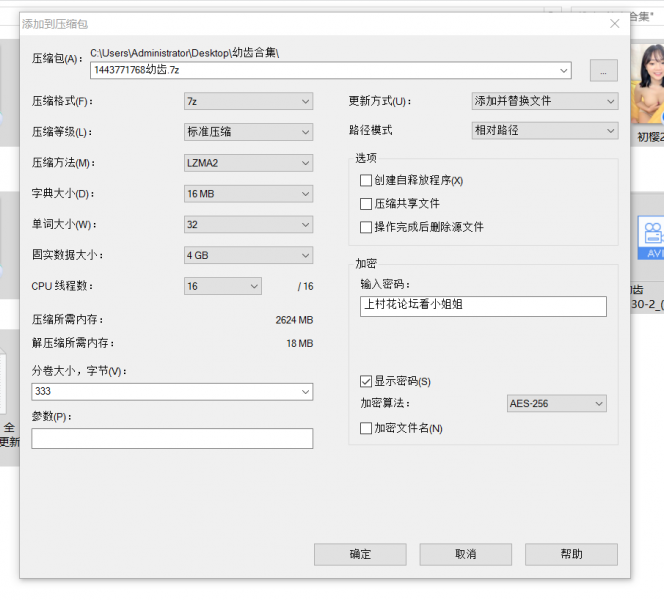The height and width of the screenshot is (600, 664).
Task: Open the 压缩方法 dropdown showing LZMA2
Action: (x=248, y=163)
